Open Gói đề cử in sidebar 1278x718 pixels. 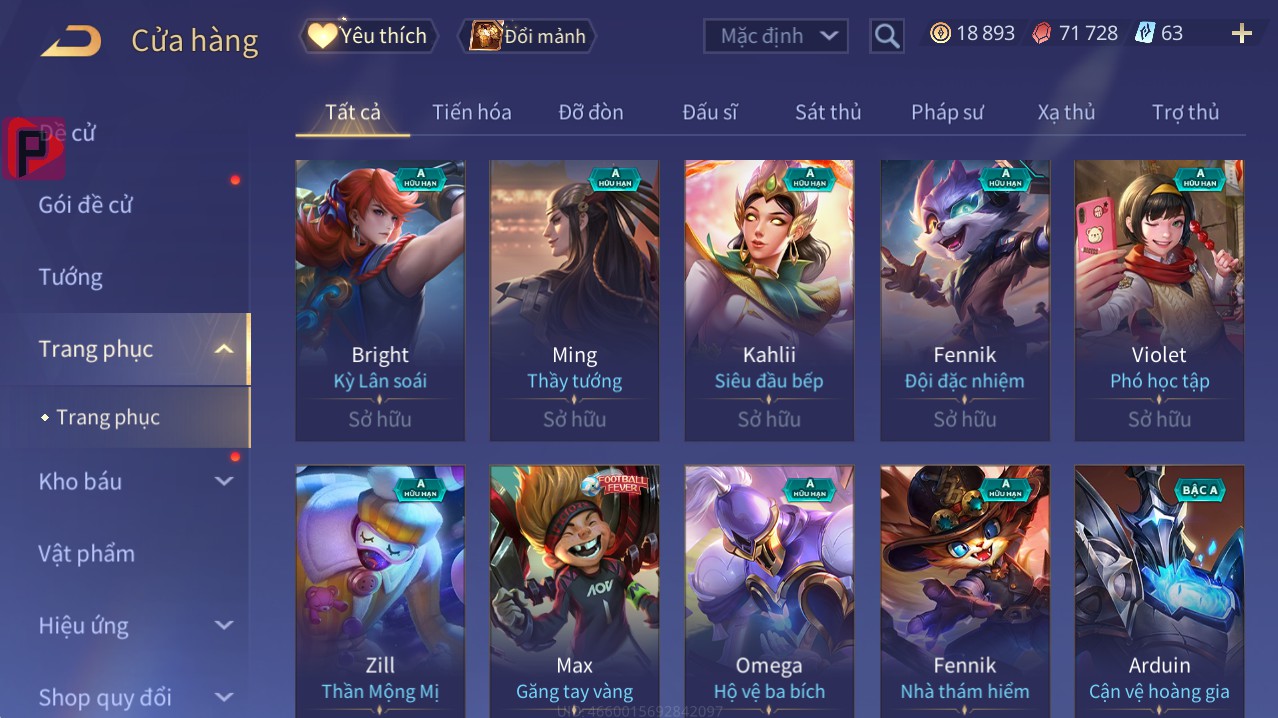point(86,205)
